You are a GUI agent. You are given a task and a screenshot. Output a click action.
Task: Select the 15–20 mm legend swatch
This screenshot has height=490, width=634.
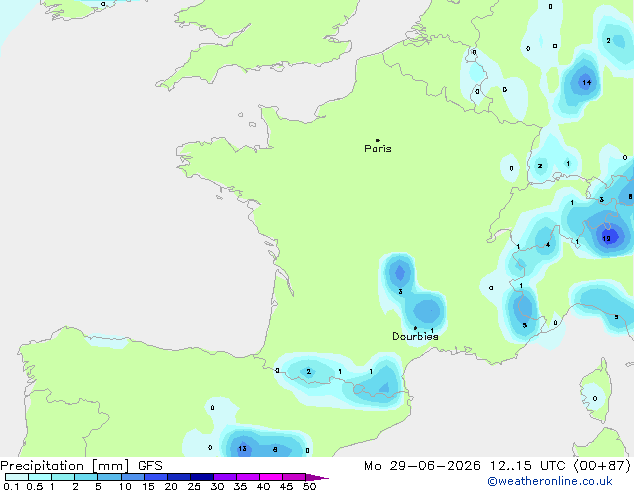pos(155,477)
